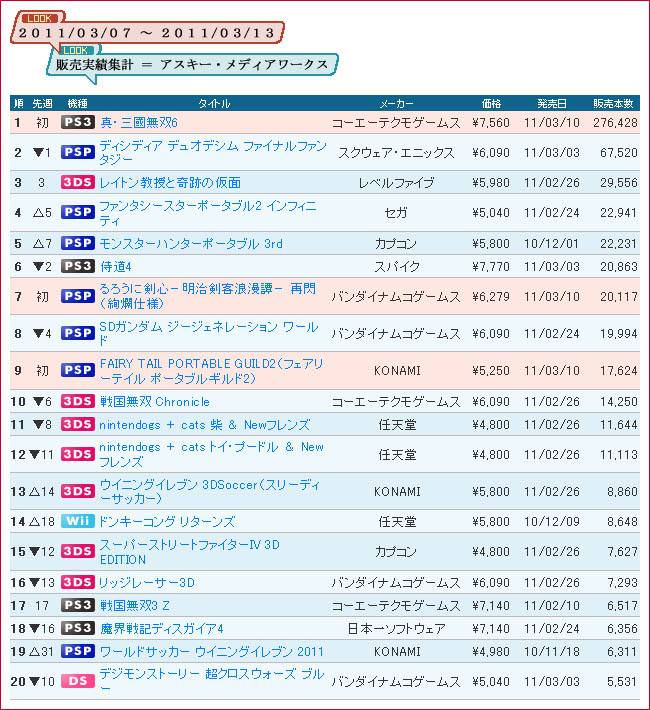Open ウイニングイレブン 3DSoccer link
The image size is (650, 710).
pos(209,491)
